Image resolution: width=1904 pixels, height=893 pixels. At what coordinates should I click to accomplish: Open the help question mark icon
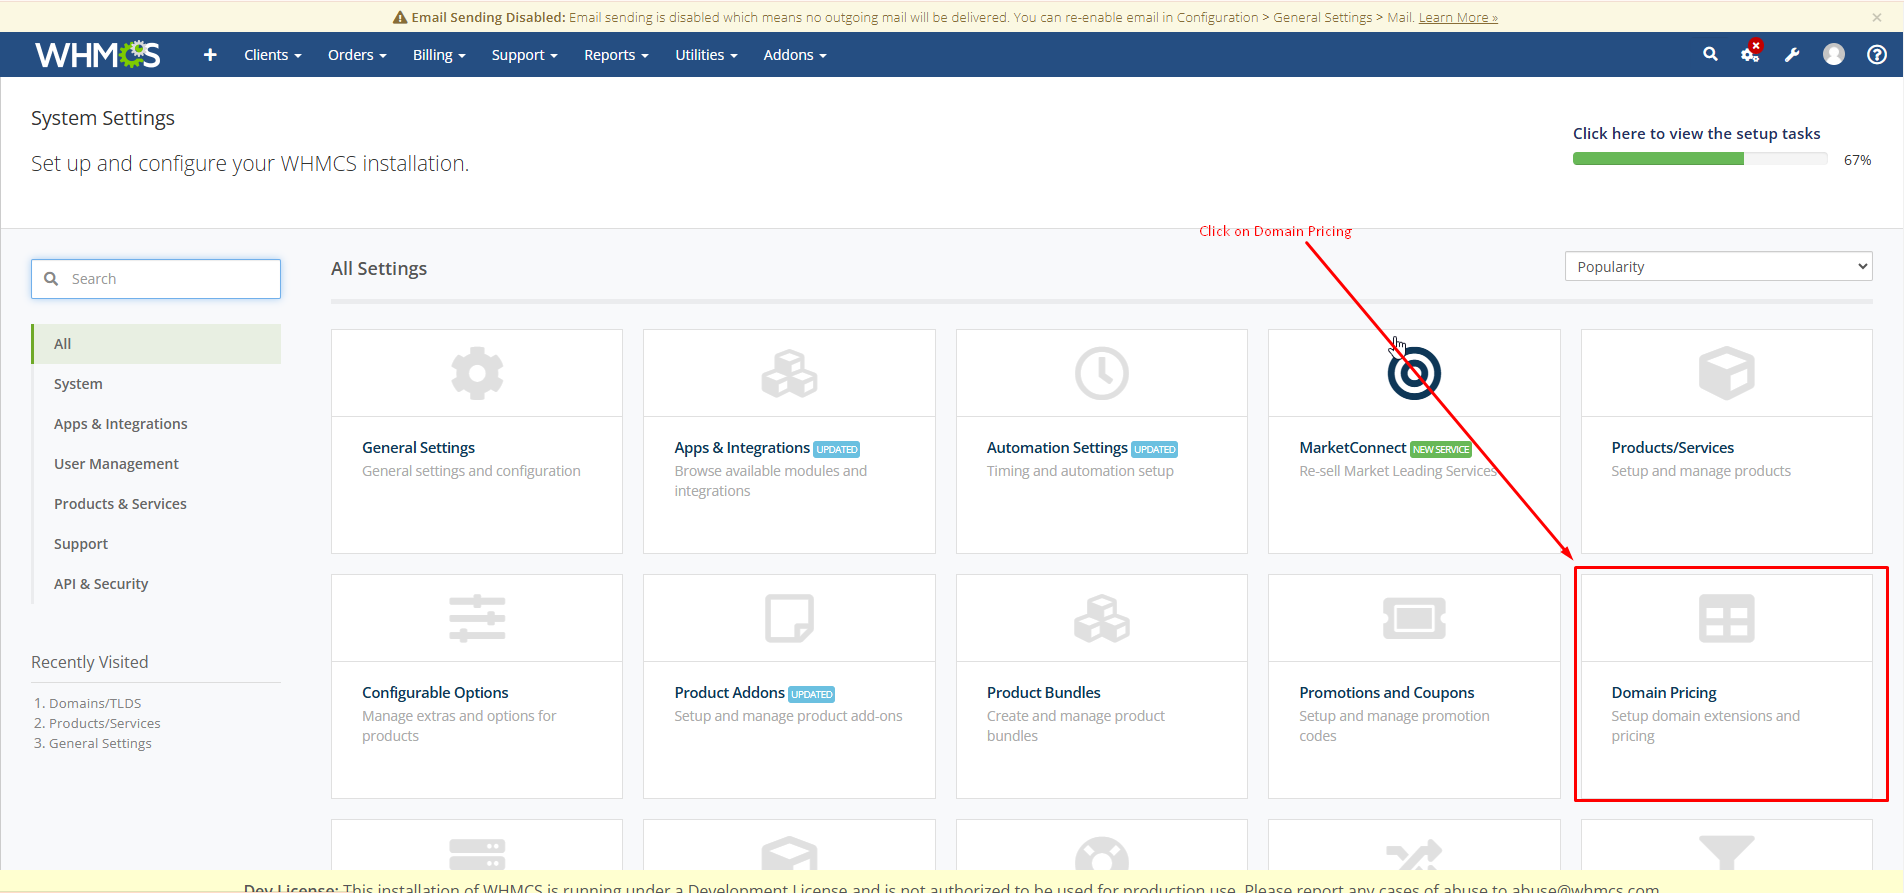pos(1877,55)
